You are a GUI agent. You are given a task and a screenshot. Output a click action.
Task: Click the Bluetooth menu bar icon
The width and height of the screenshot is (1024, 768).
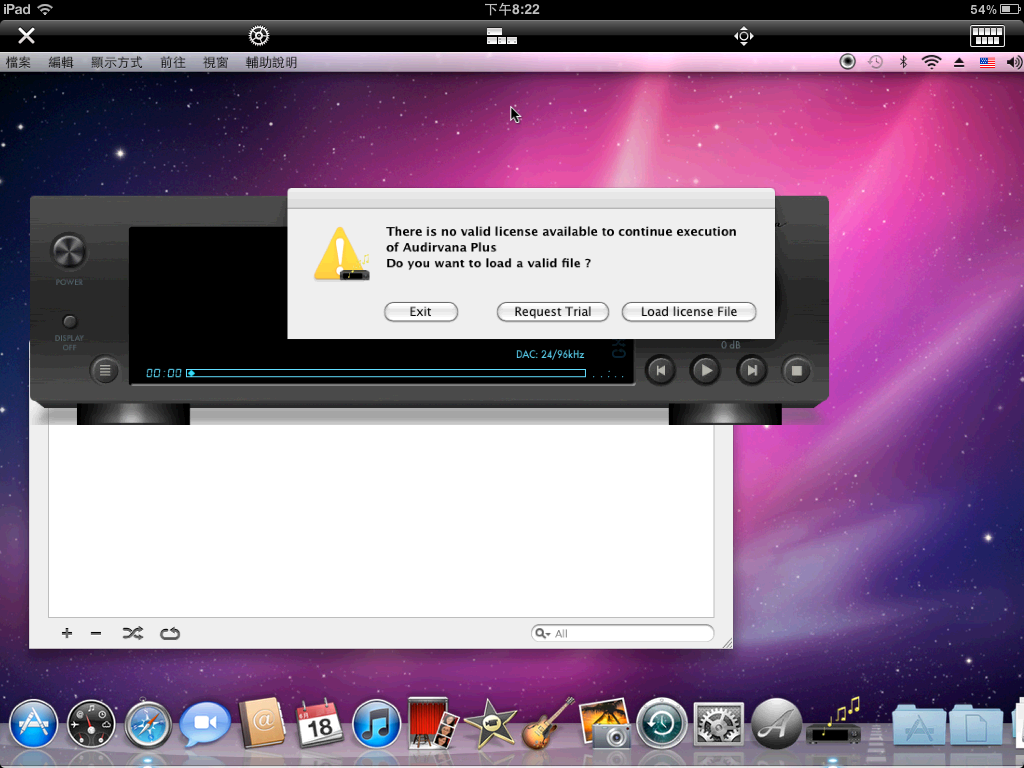click(x=903, y=62)
